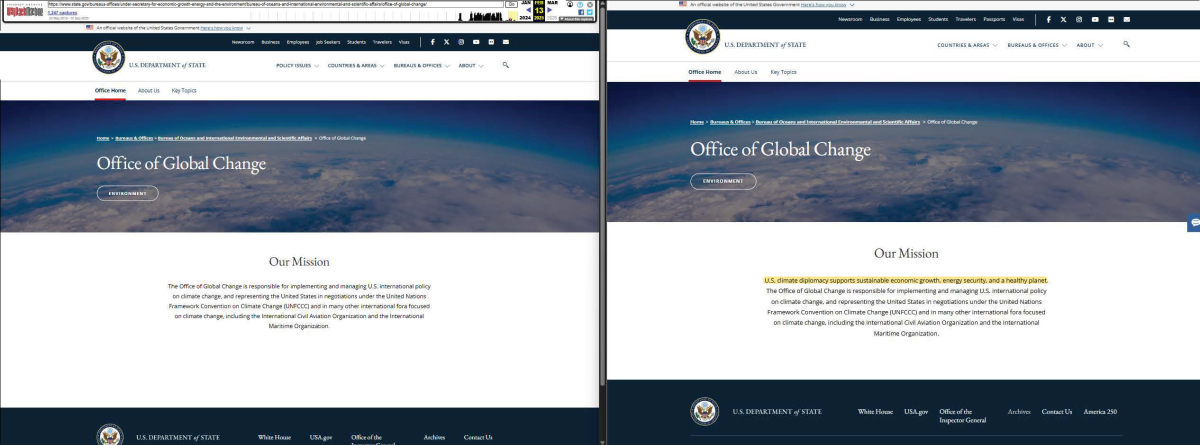The width and height of the screenshot is (1200, 445).
Task: Open the blue chat widget on the right edge
Action: tap(1193, 223)
